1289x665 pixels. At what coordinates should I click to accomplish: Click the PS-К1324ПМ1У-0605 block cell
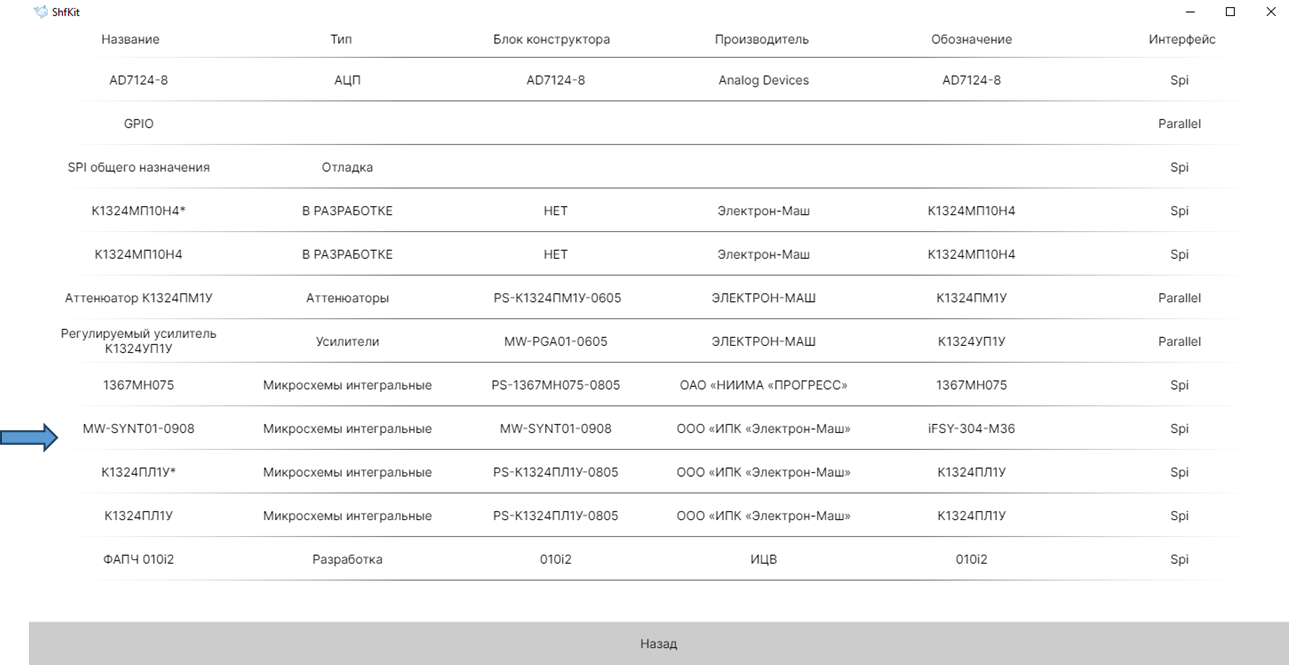pyautogui.click(x=555, y=298)
